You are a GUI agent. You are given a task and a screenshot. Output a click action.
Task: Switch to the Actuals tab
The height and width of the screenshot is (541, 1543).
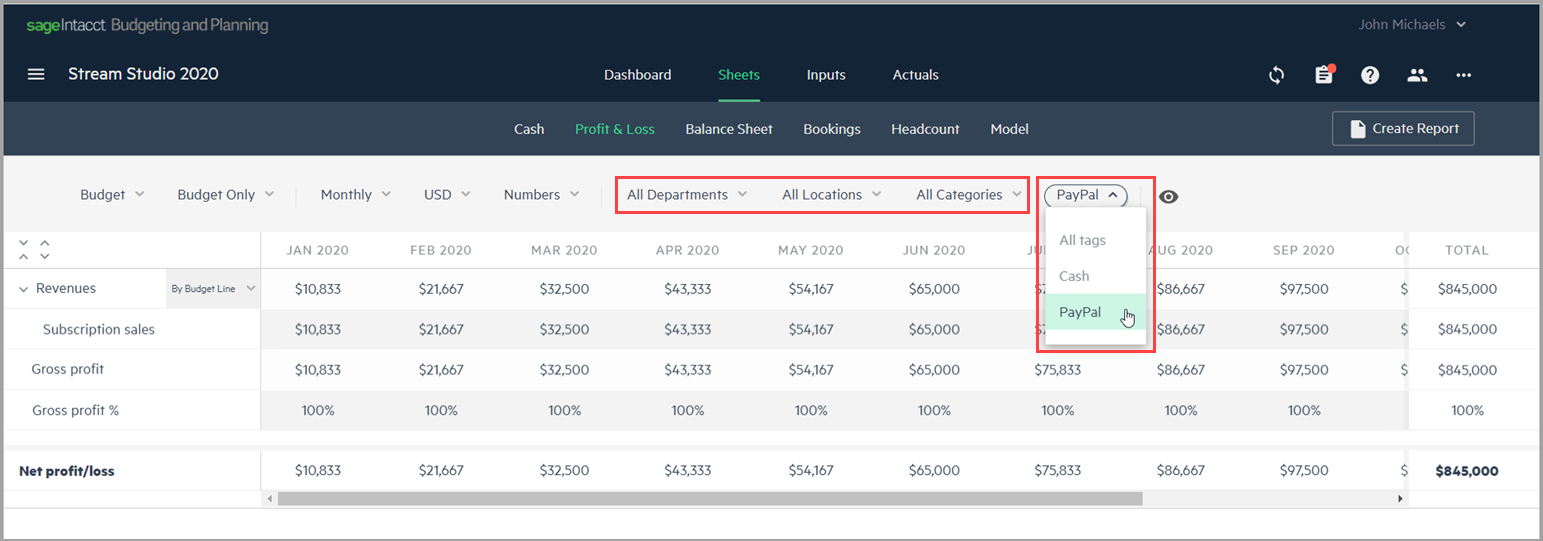coord(916,75)
